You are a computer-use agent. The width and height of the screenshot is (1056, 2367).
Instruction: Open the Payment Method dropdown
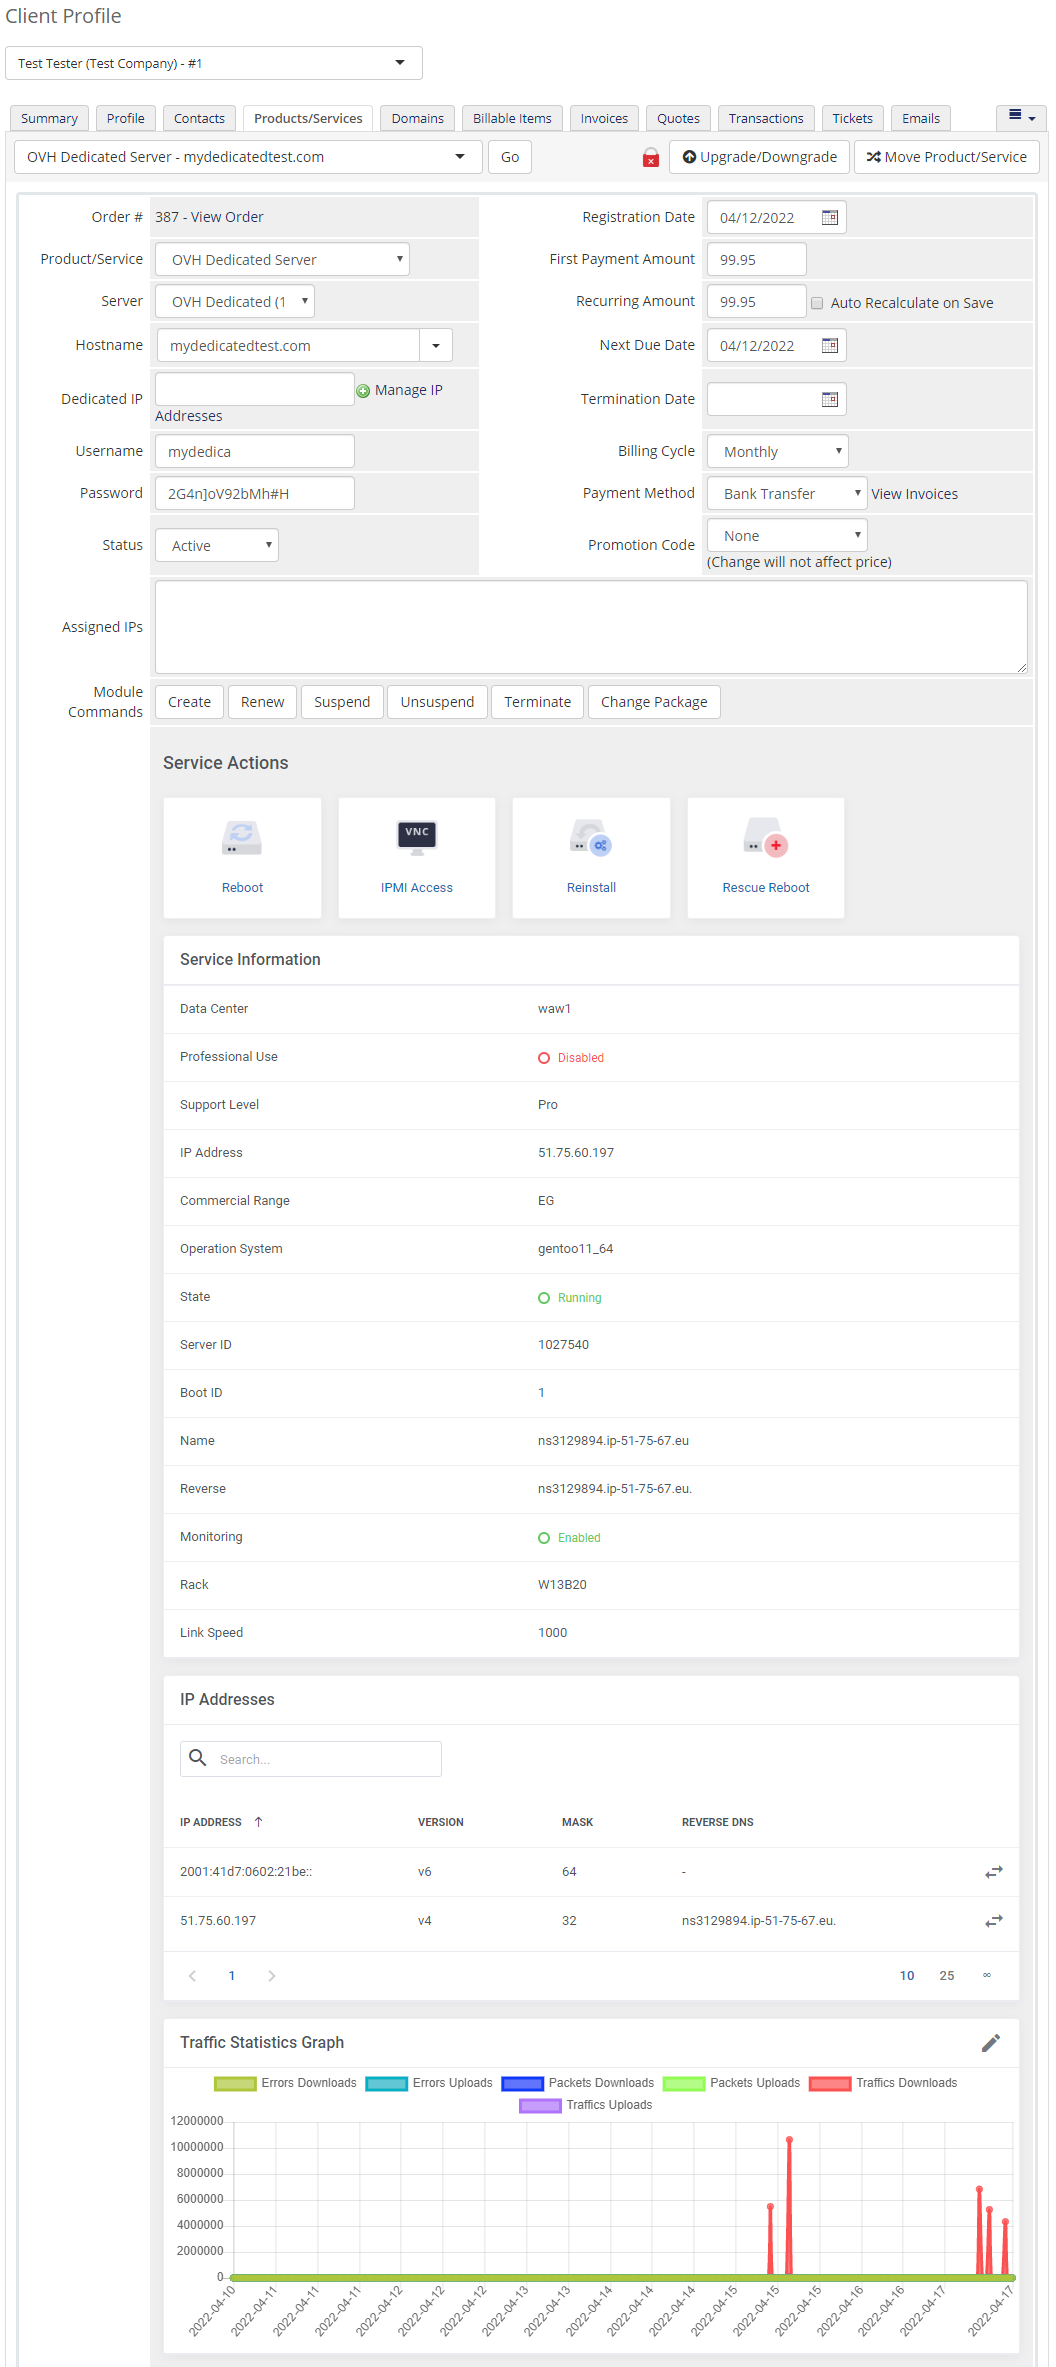click(787, 494)
